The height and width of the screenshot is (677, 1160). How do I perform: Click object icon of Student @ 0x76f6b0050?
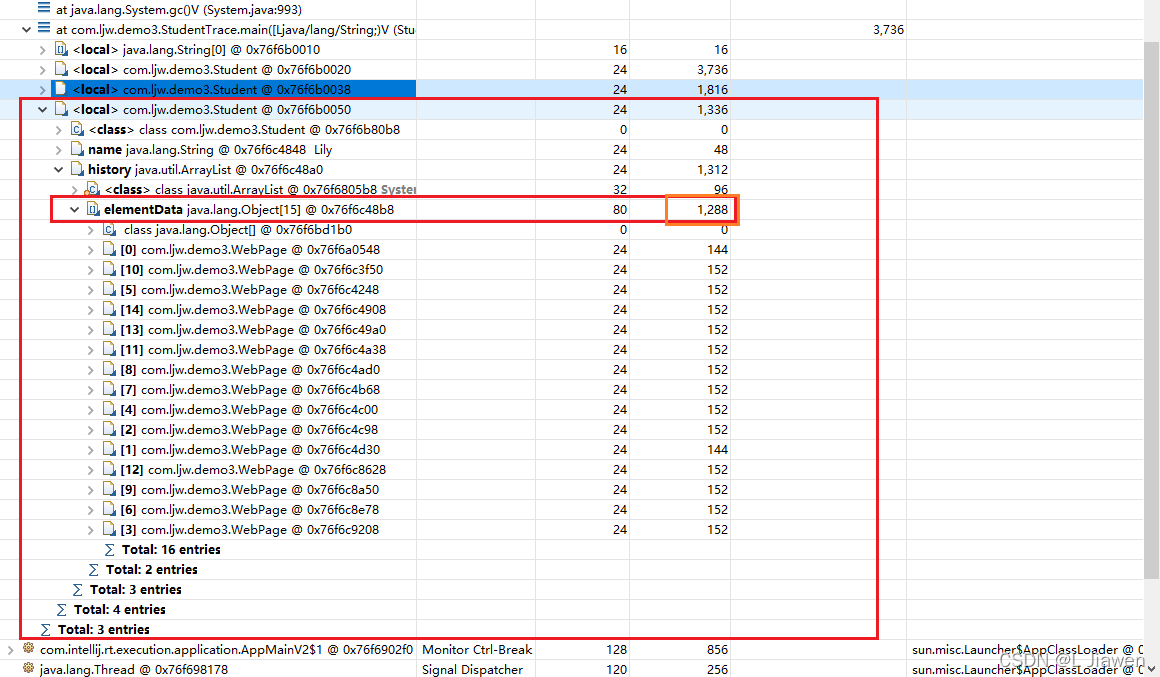click(x=61, y=109)
